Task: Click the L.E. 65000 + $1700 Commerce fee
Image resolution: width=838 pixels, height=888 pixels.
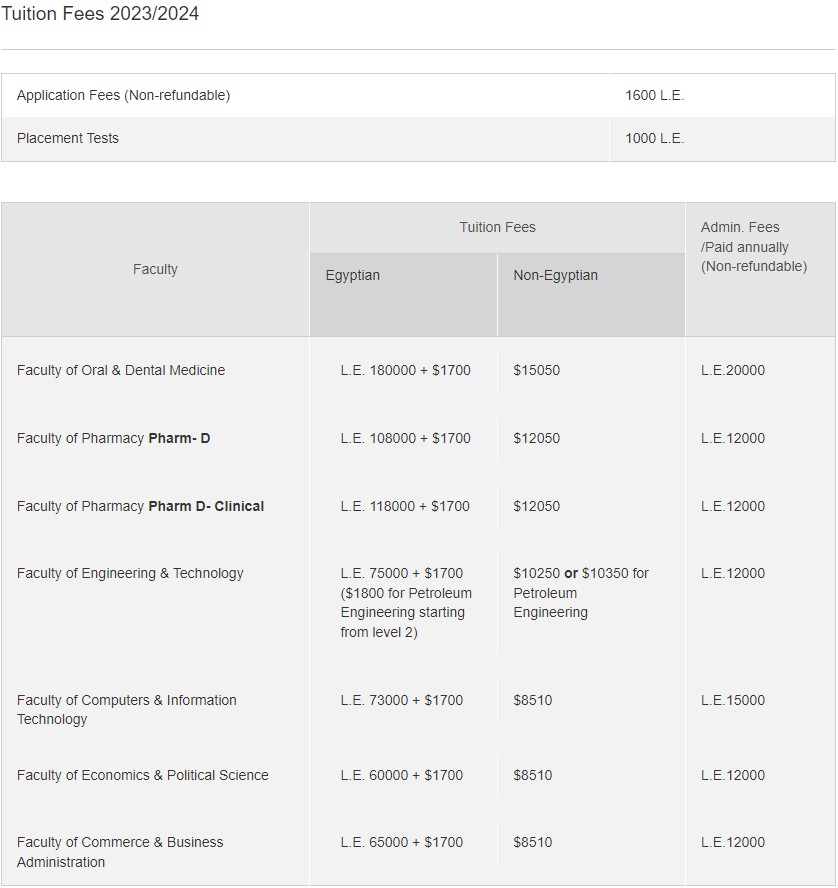Action: 401,842
